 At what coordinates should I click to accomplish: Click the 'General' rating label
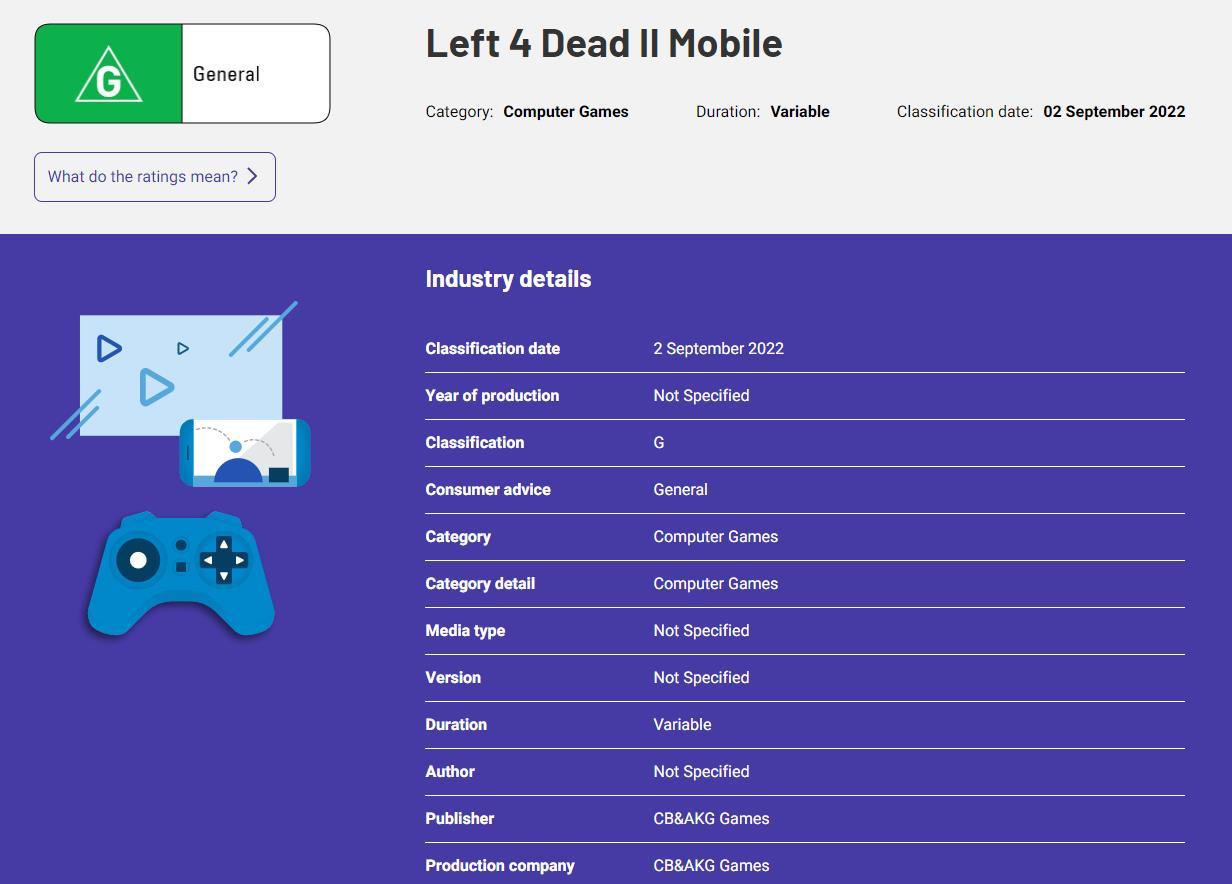coord(226,74)
